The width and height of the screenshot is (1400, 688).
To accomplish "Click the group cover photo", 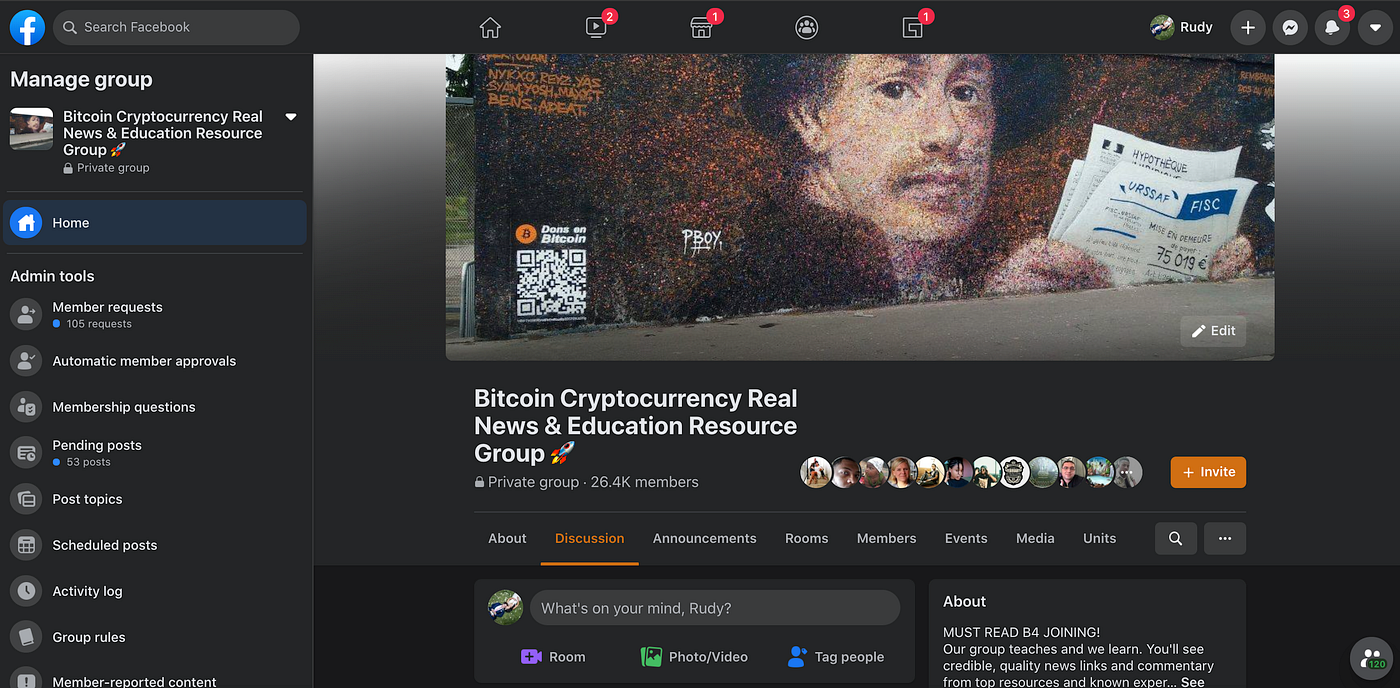I will click(x=859, y=207).
